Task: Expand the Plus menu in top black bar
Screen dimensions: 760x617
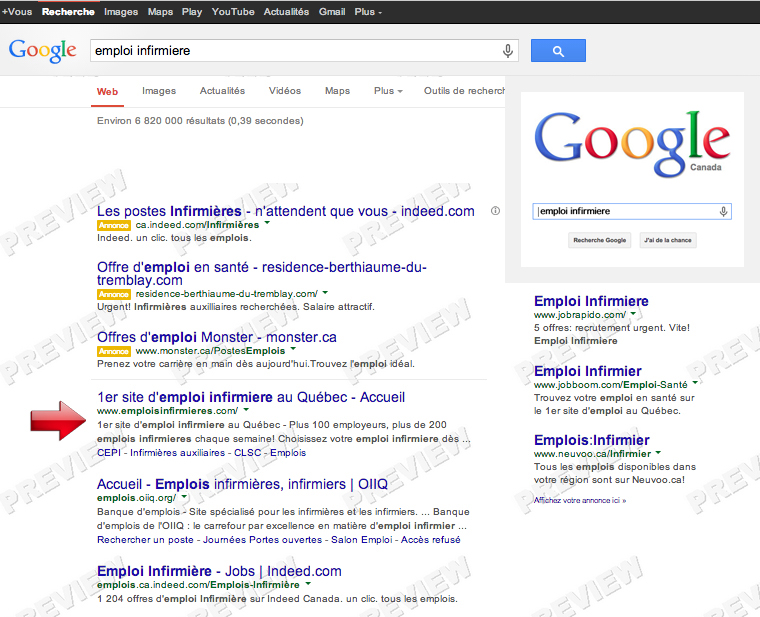Action: click(368, 12)
